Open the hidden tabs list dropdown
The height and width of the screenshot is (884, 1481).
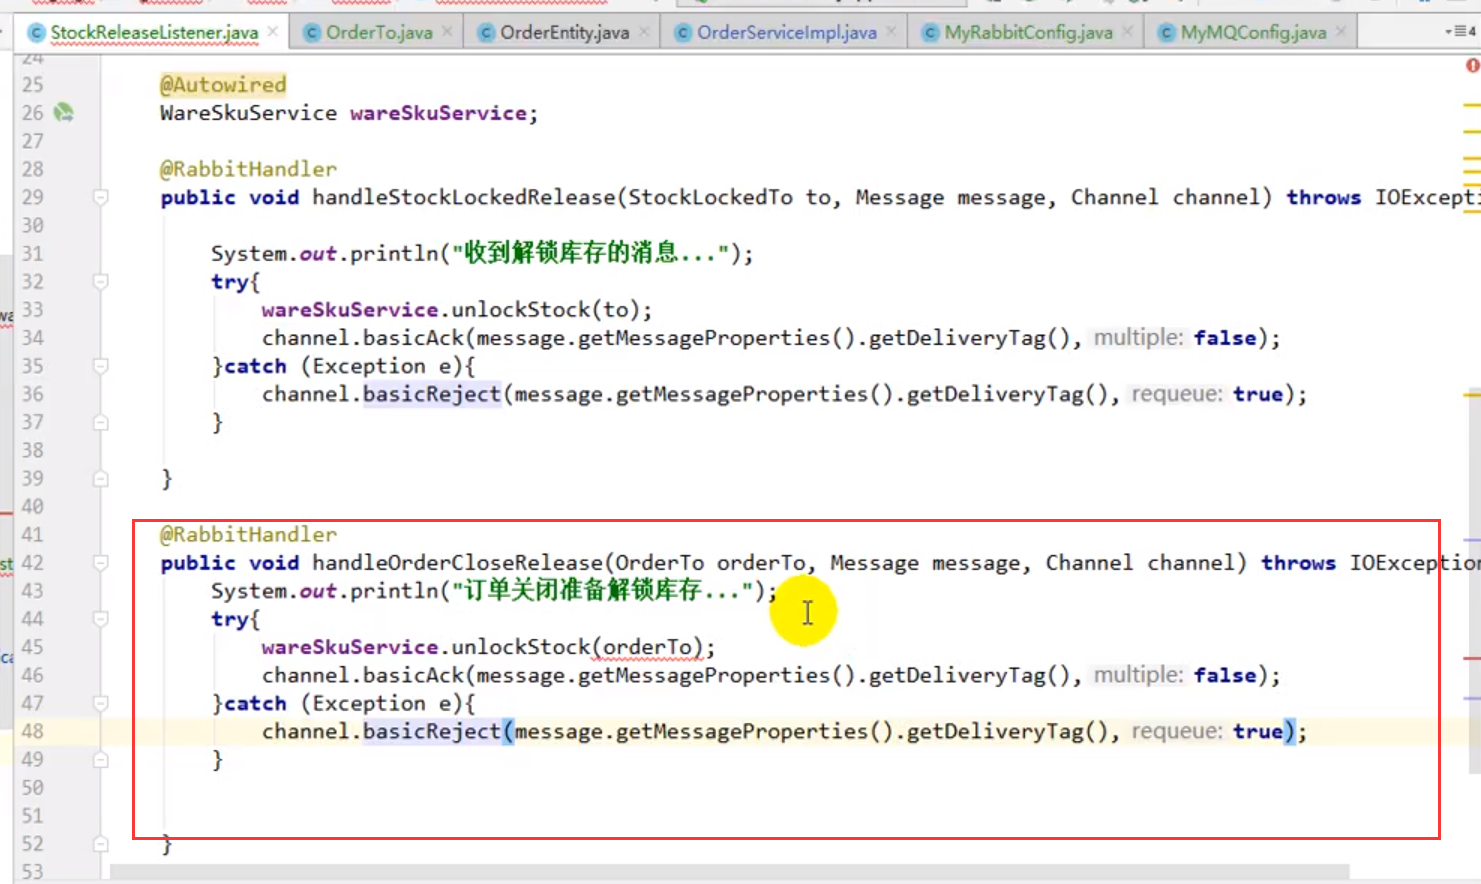click(1460, 32)
